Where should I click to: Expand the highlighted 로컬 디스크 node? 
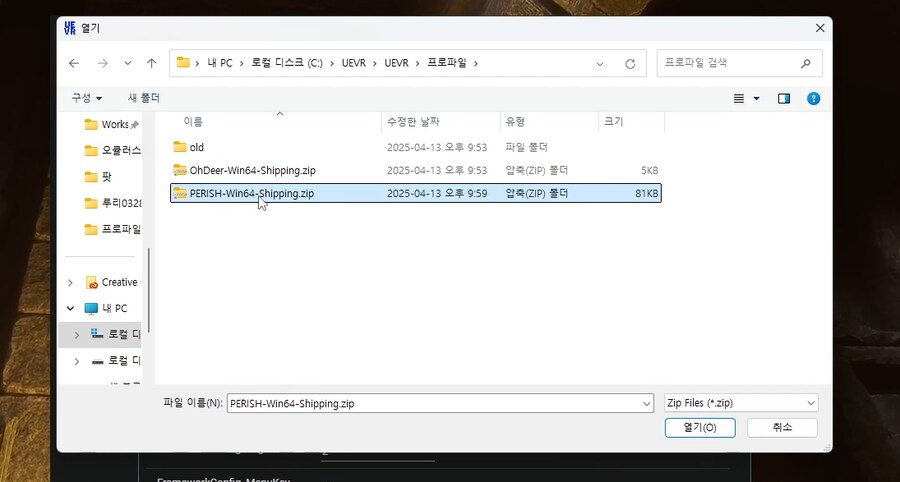coord(77,335)
